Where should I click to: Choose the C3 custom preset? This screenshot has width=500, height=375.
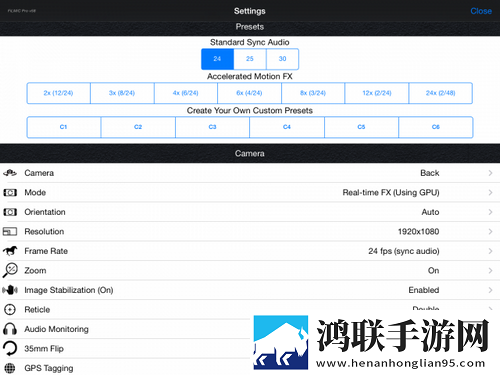pos(212,127)
